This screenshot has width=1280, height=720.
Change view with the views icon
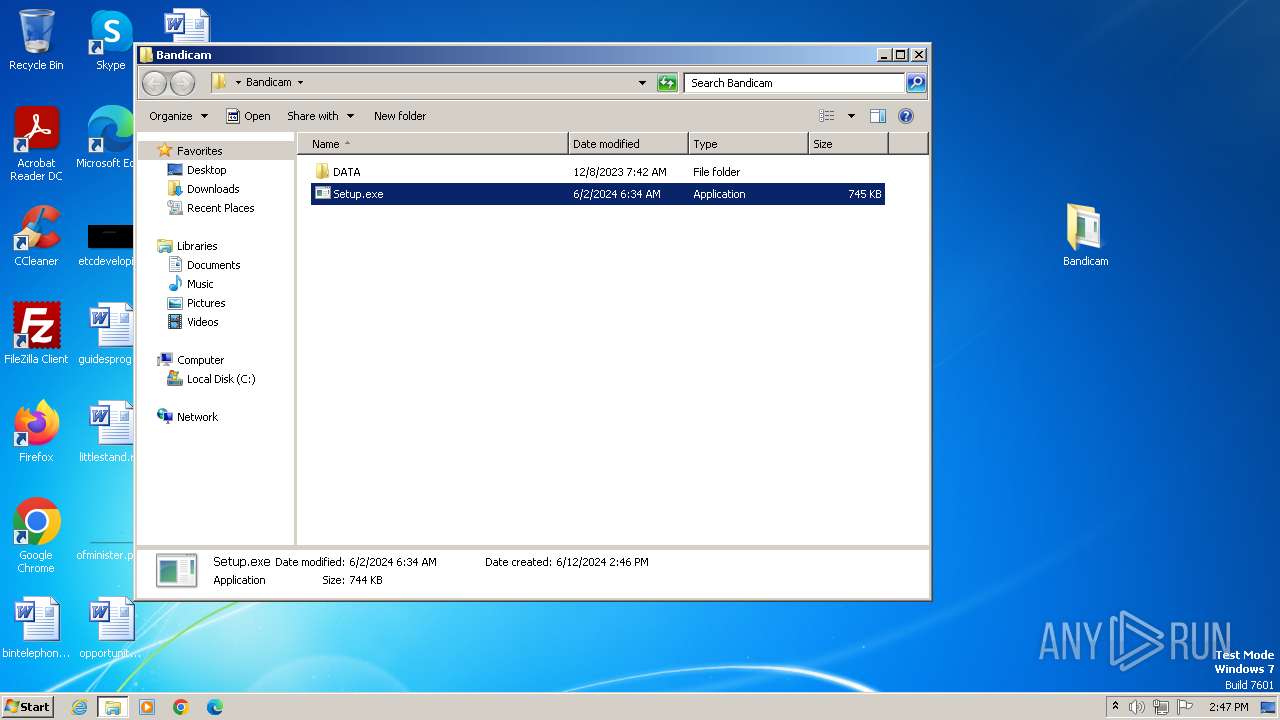[x=826, y=116]
